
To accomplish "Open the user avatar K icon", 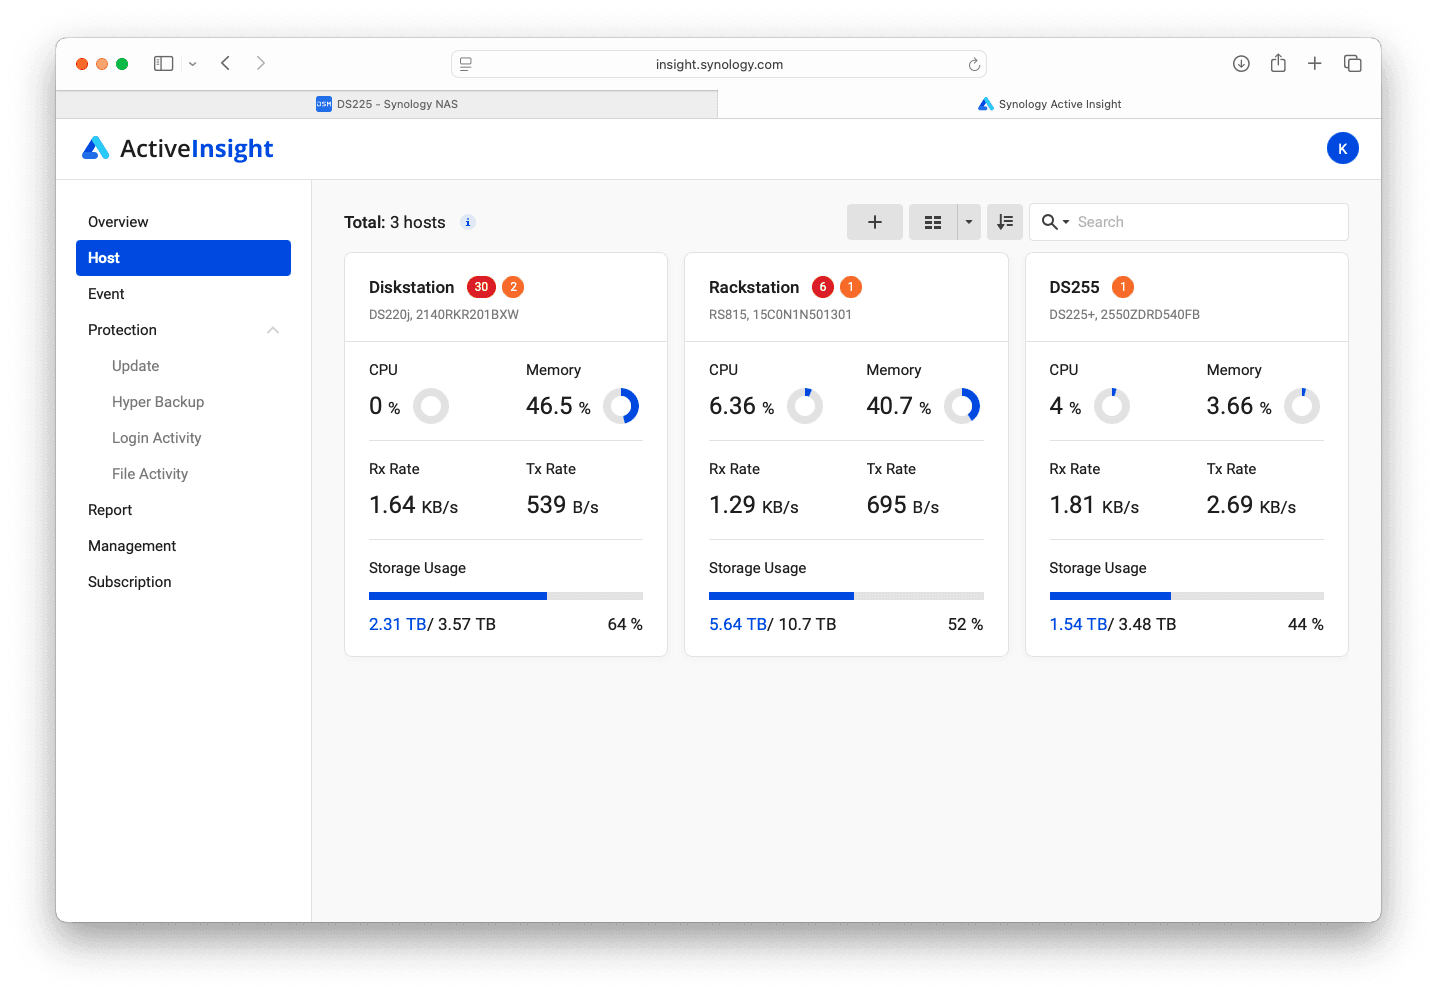I will coord(1342,148).
